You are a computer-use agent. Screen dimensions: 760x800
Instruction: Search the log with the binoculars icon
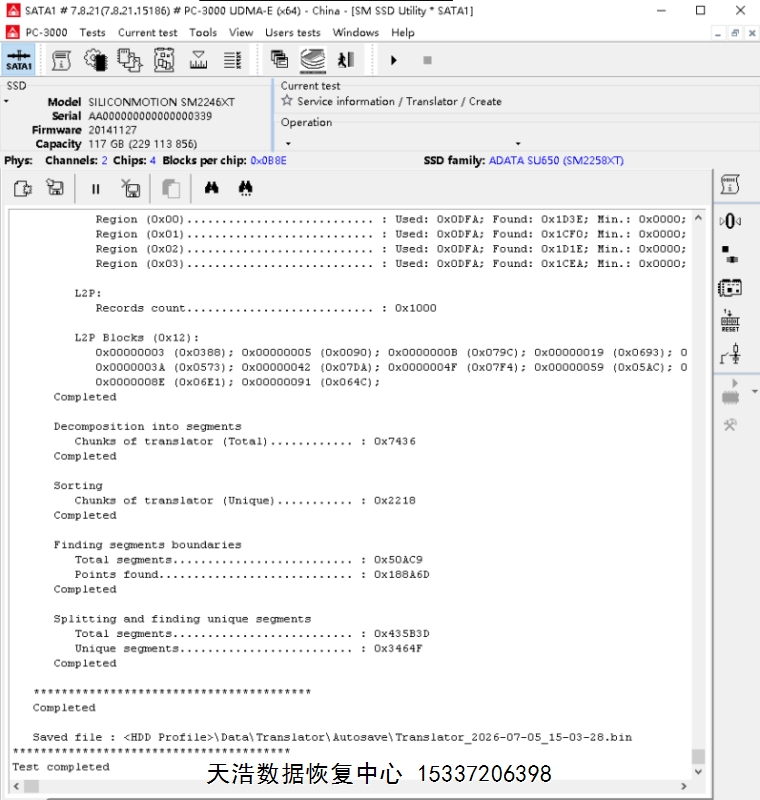[212, 188]
